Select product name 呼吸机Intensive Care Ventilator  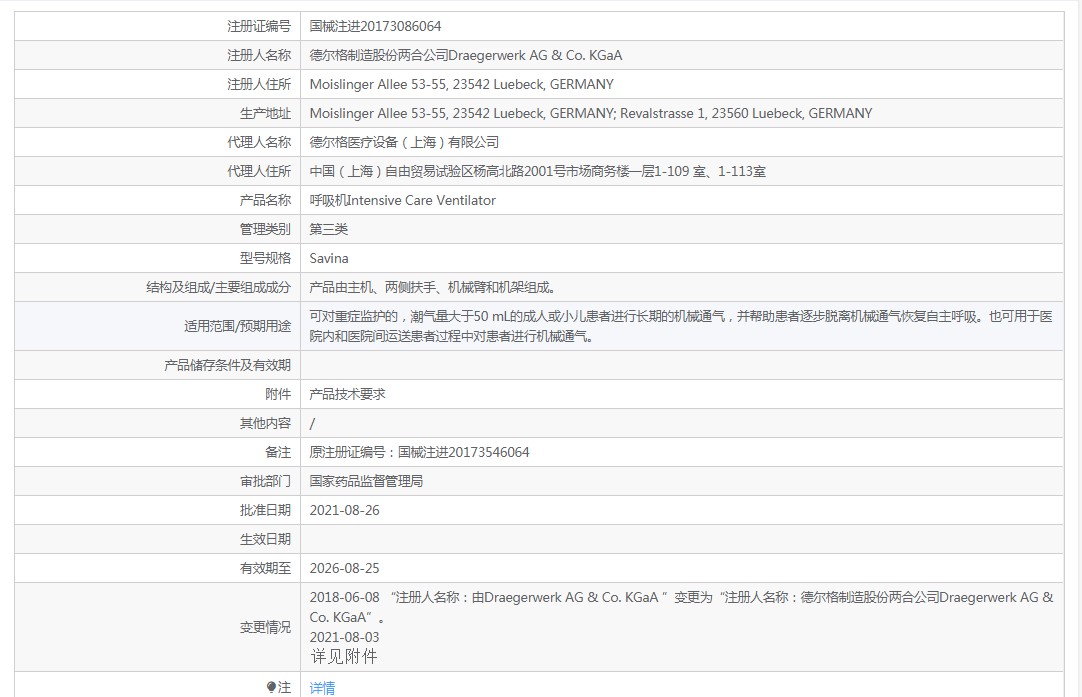(402, 200)
